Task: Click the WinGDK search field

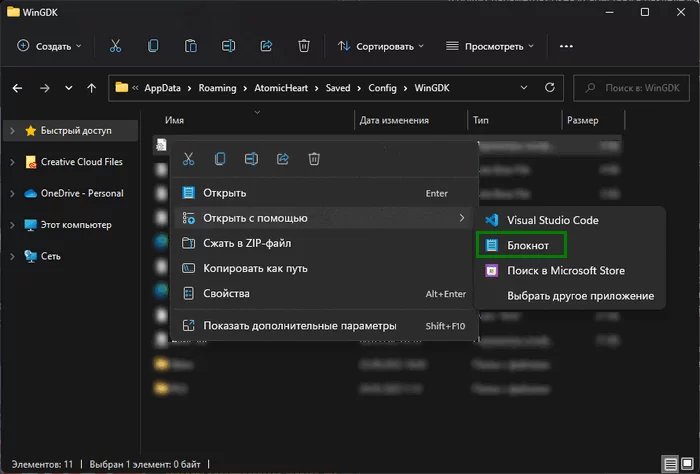Action: click(635, 88)
